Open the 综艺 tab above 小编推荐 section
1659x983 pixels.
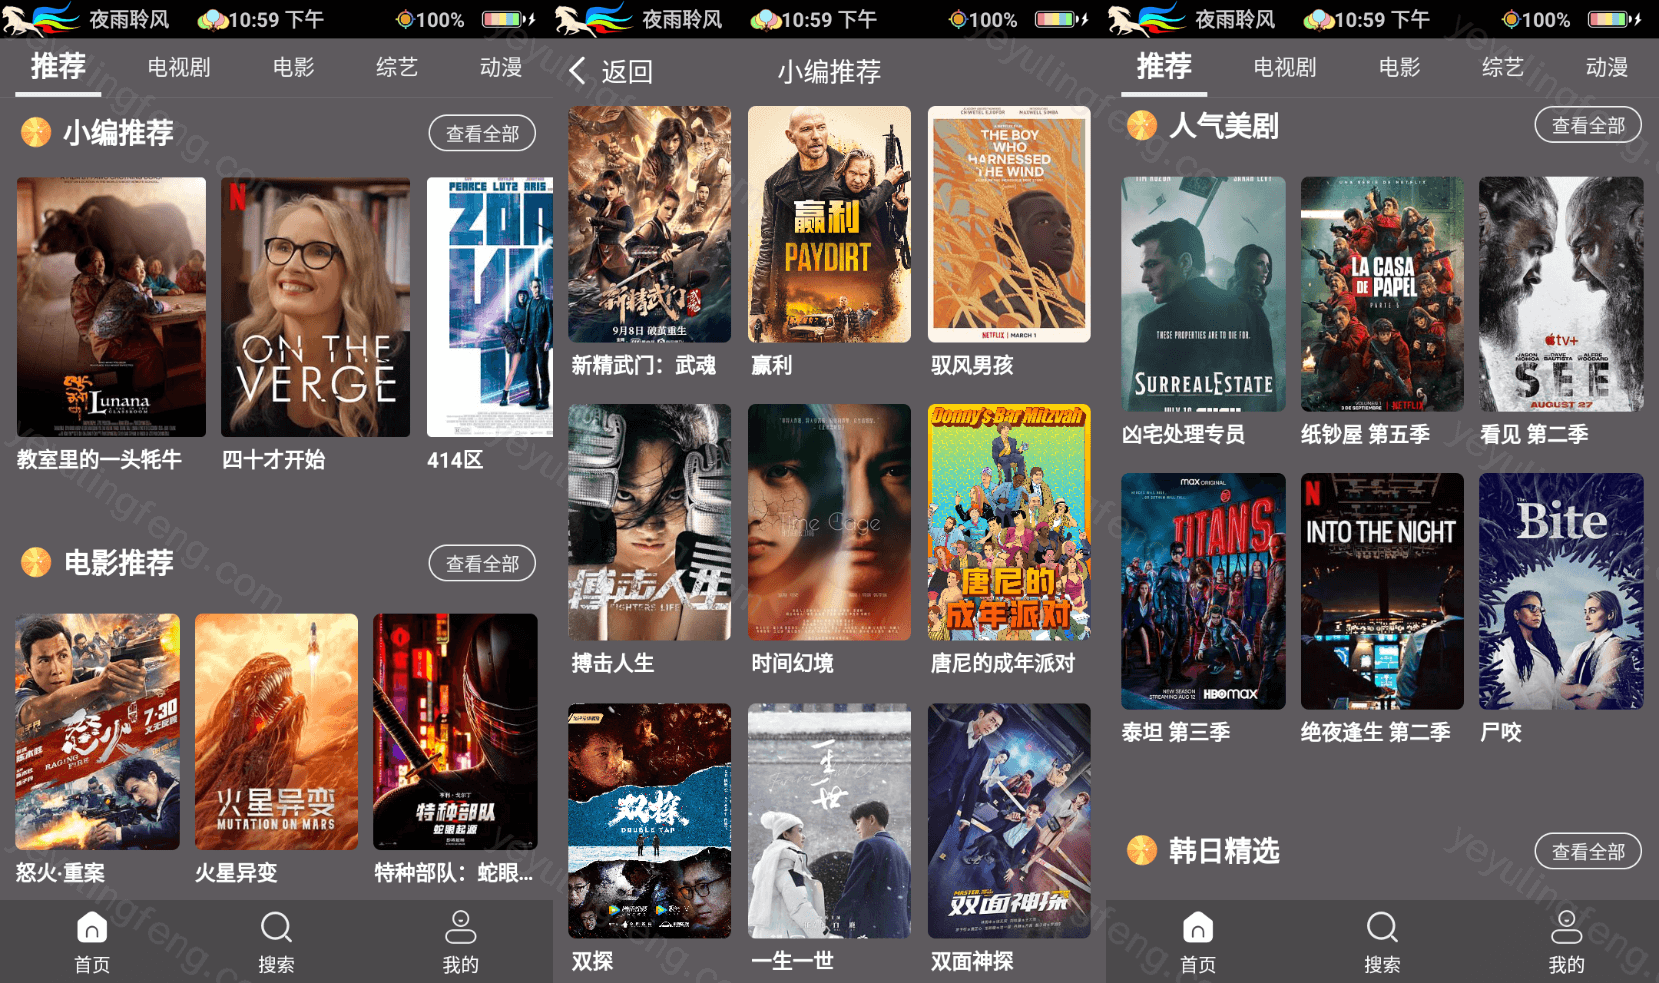[x=397, y=67]
